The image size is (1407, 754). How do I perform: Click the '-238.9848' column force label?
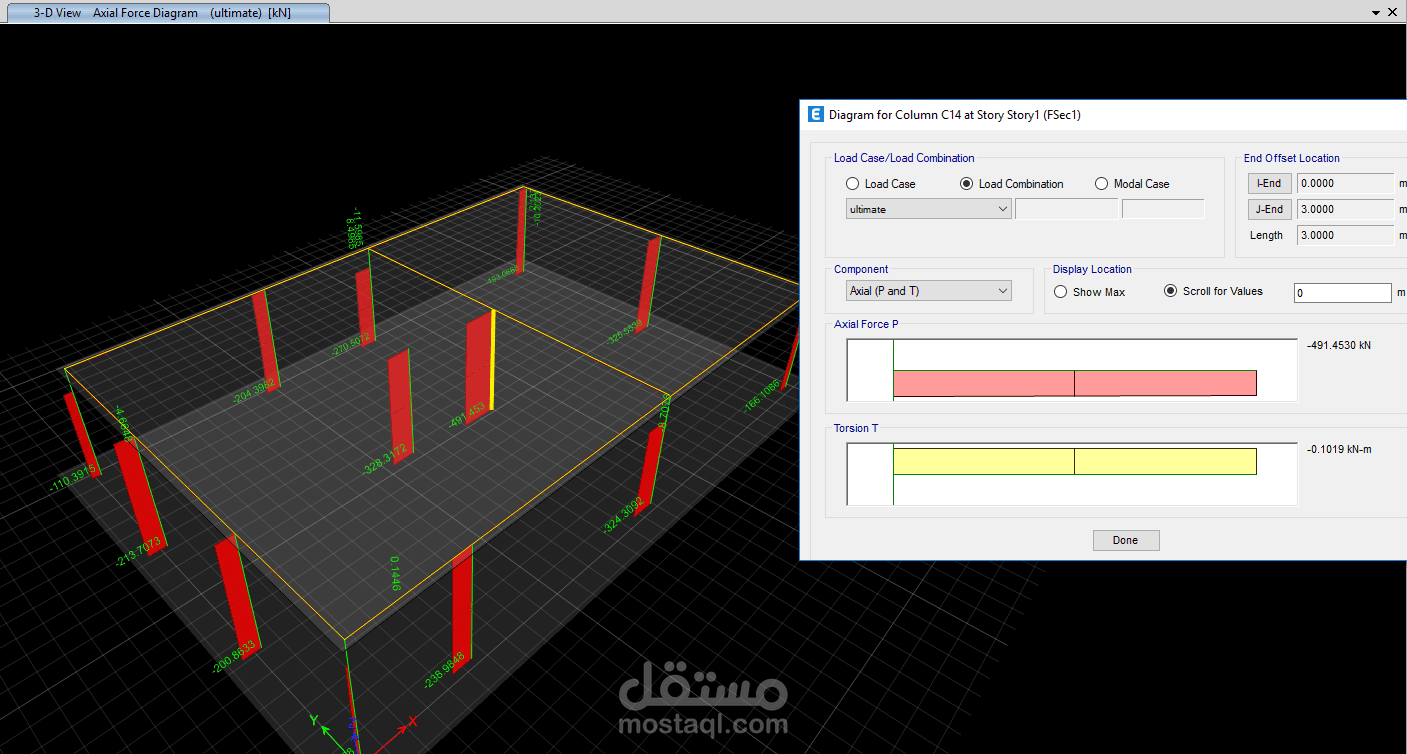[x=445, y=672]
